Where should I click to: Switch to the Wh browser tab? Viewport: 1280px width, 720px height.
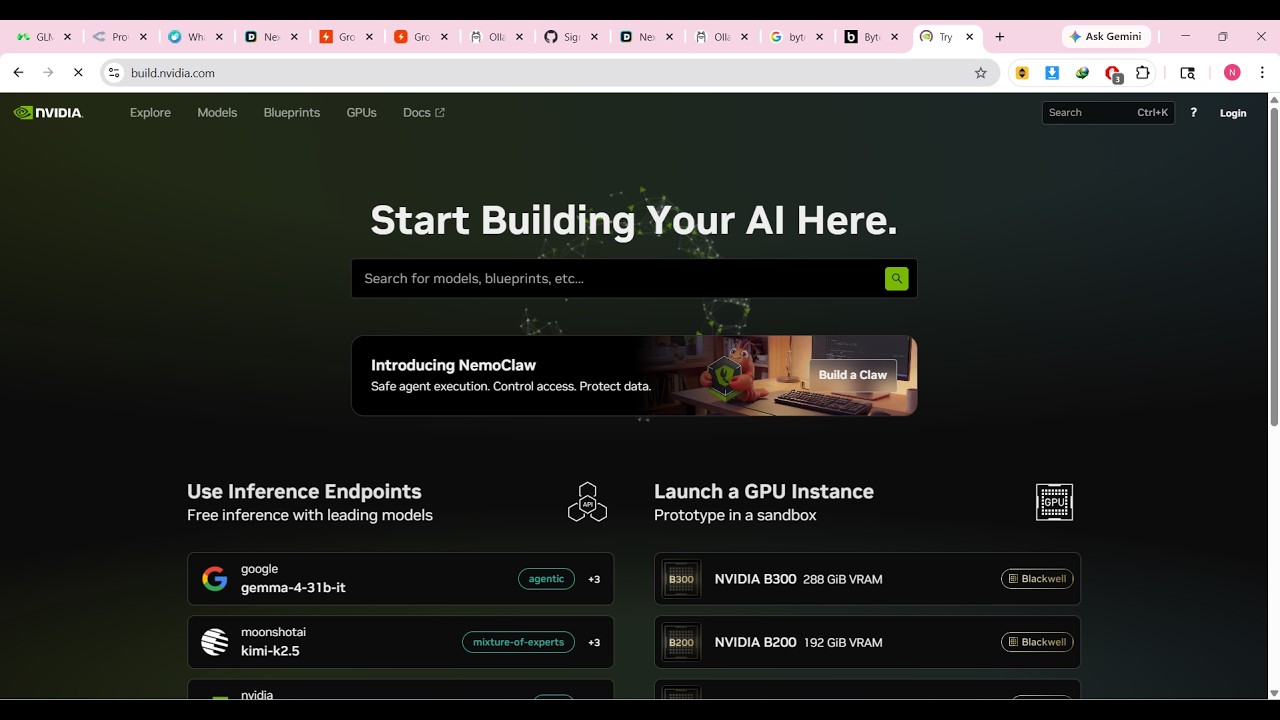click(x=196, y=37)
